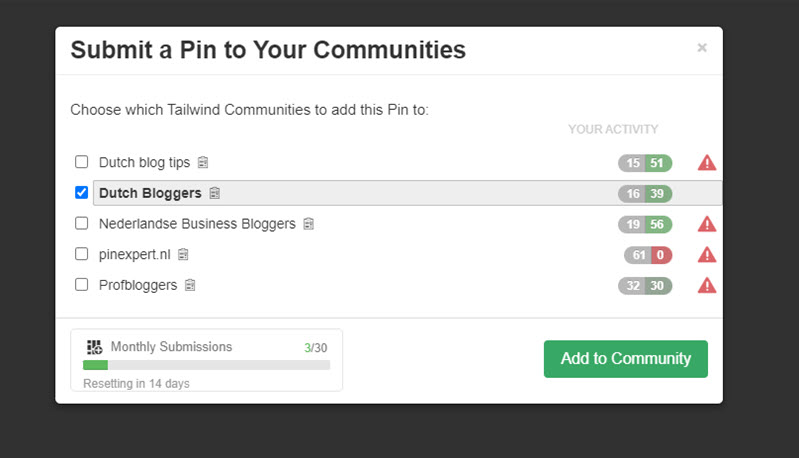Click the rules icon next to Profbloggers
The height and width of the screenshot is (458, 799).
pyautogui.click(x=190, y=286)
